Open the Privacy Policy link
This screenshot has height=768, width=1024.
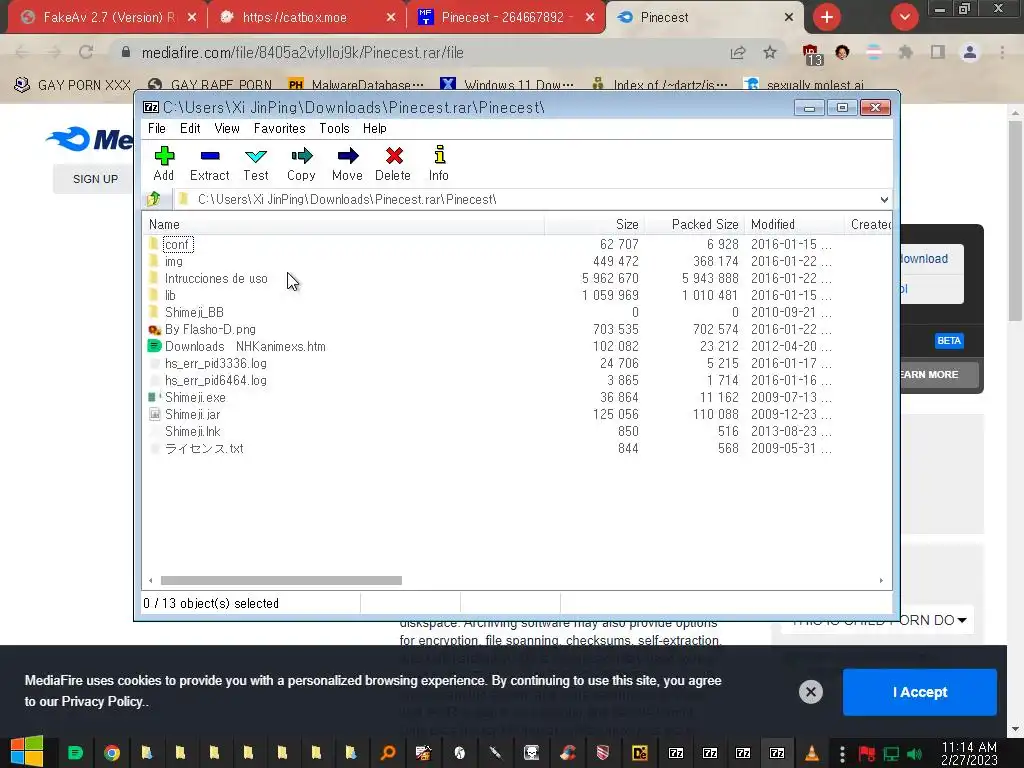pos(102,701)
